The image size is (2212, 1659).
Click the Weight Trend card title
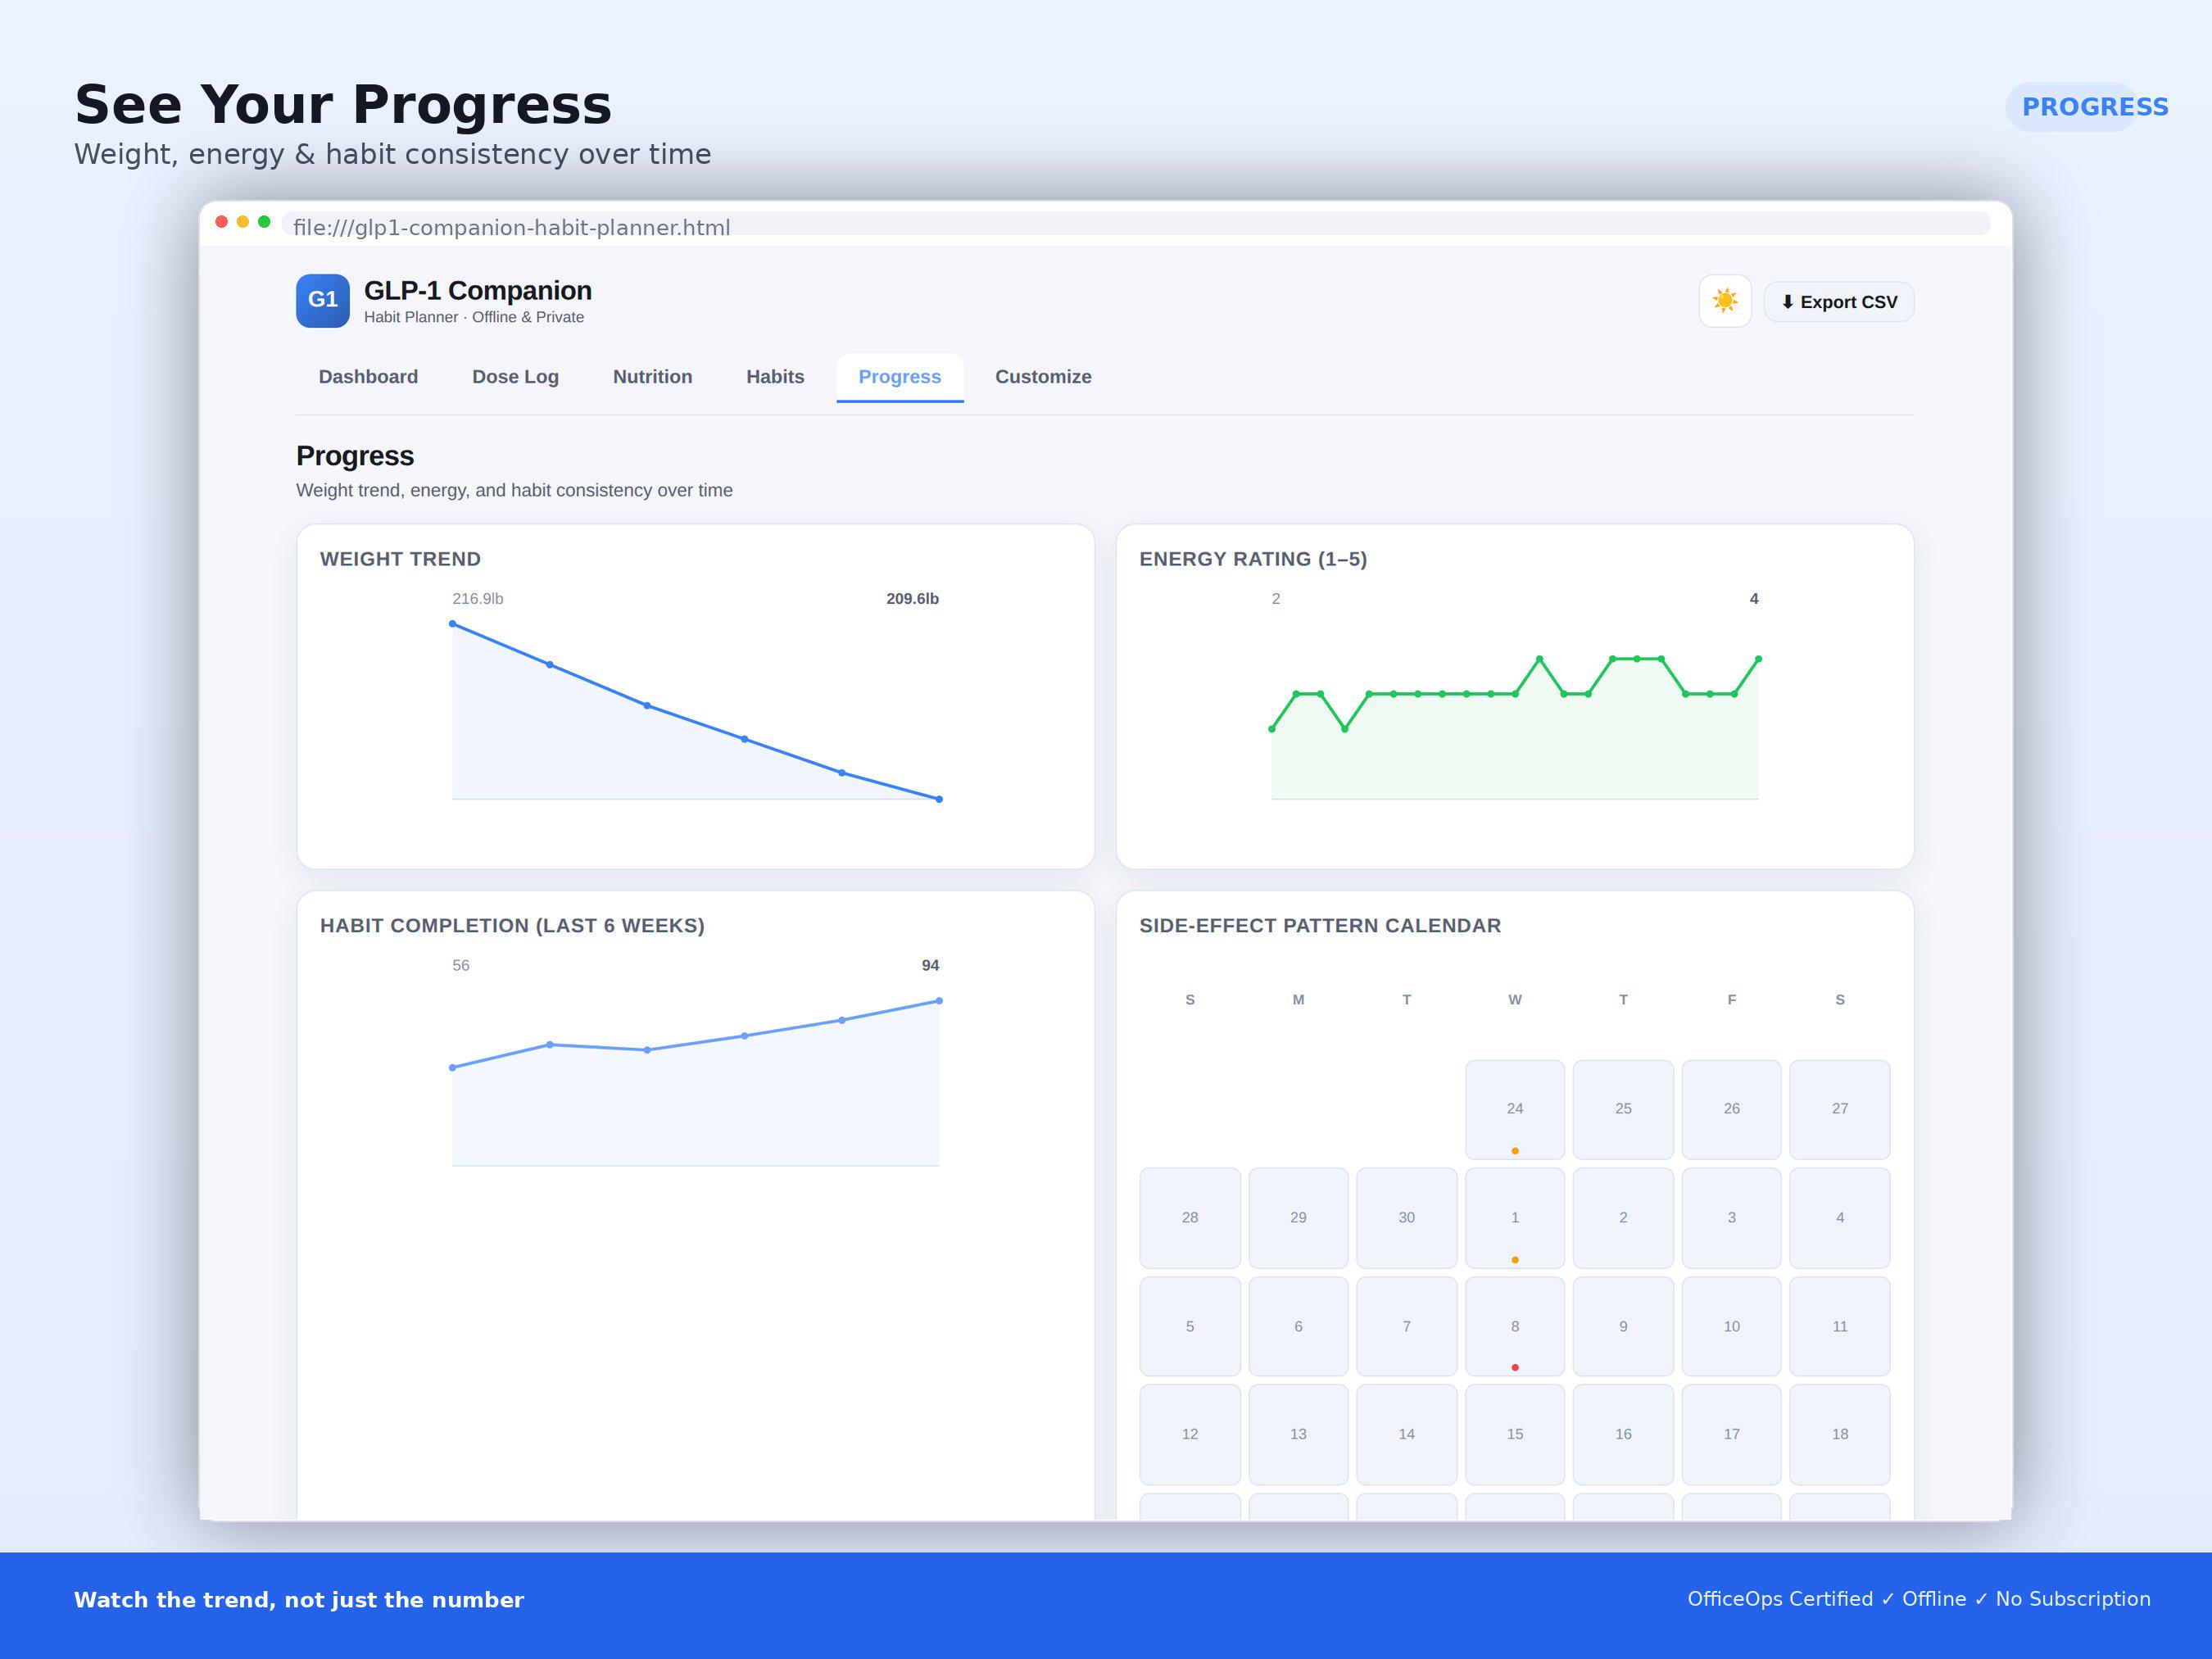click(x=400, y=559)
